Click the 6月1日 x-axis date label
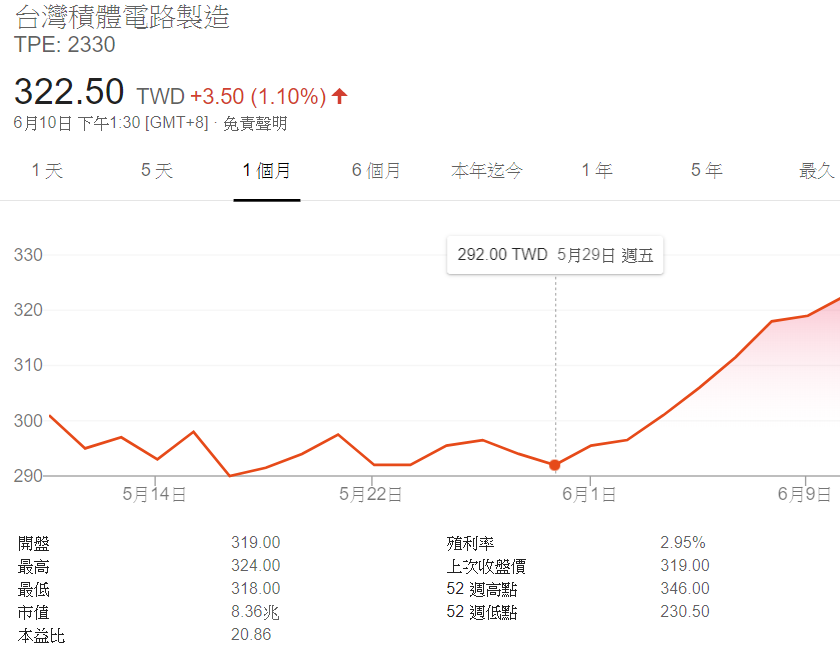 point(589,494)
